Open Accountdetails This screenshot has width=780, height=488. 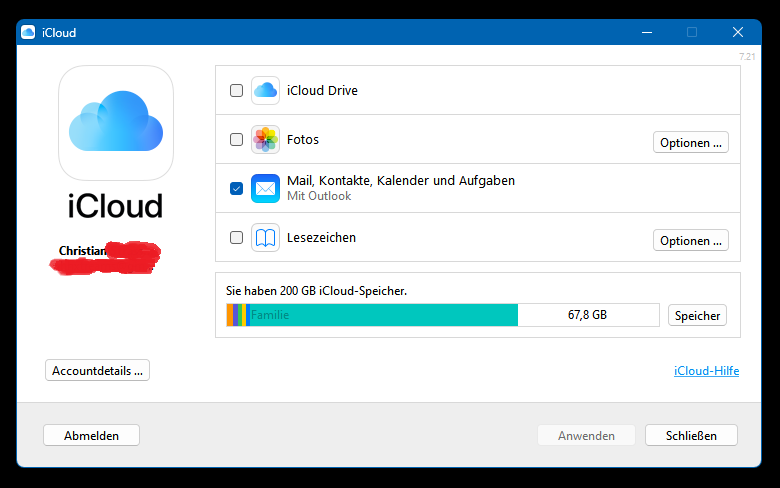[x=98, y=371]
